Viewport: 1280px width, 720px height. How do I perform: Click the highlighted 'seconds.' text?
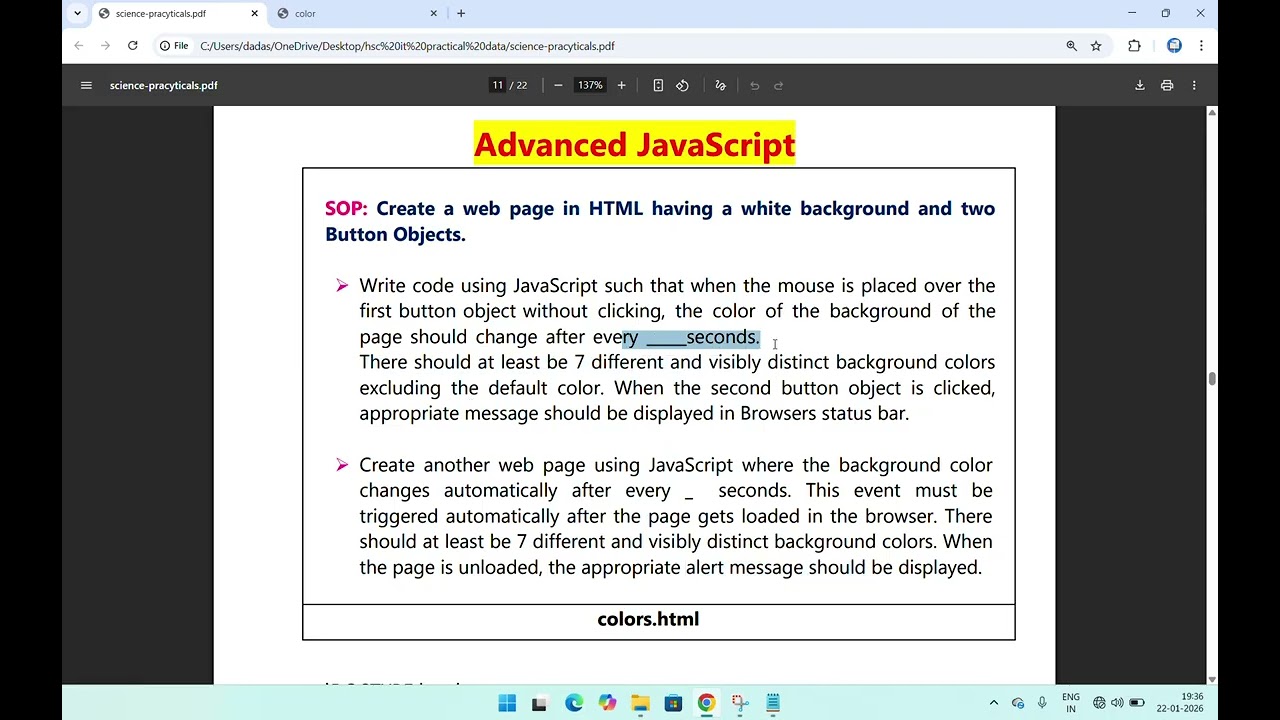click(723, 337)
